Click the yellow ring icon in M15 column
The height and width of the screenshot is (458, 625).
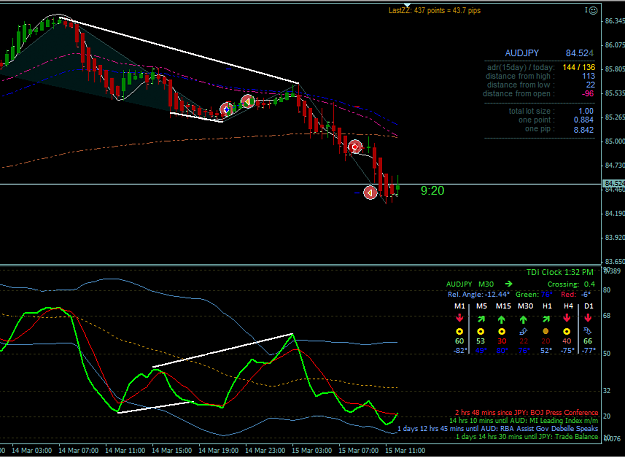click(x=501, y=331)
